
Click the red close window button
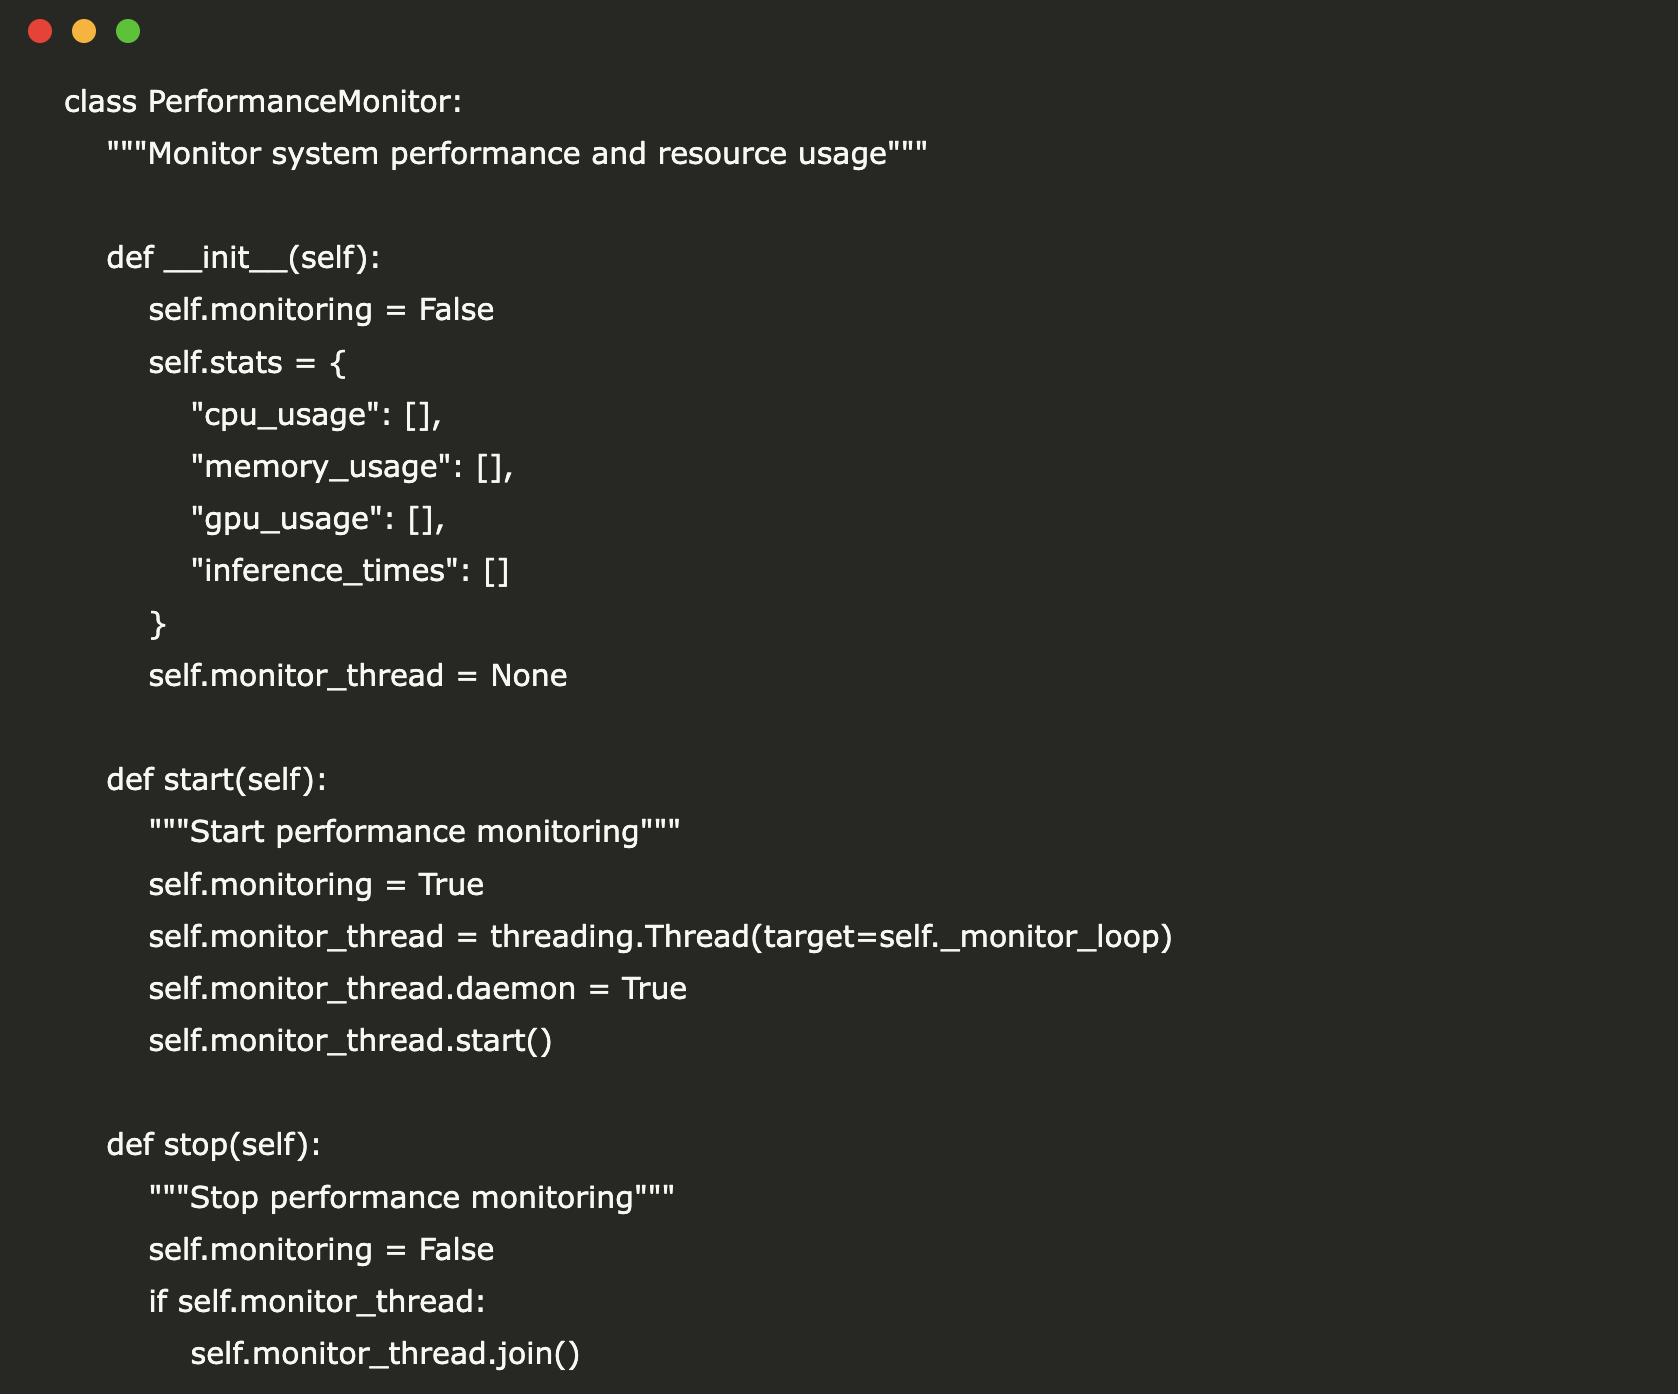[x=40, y=31]
